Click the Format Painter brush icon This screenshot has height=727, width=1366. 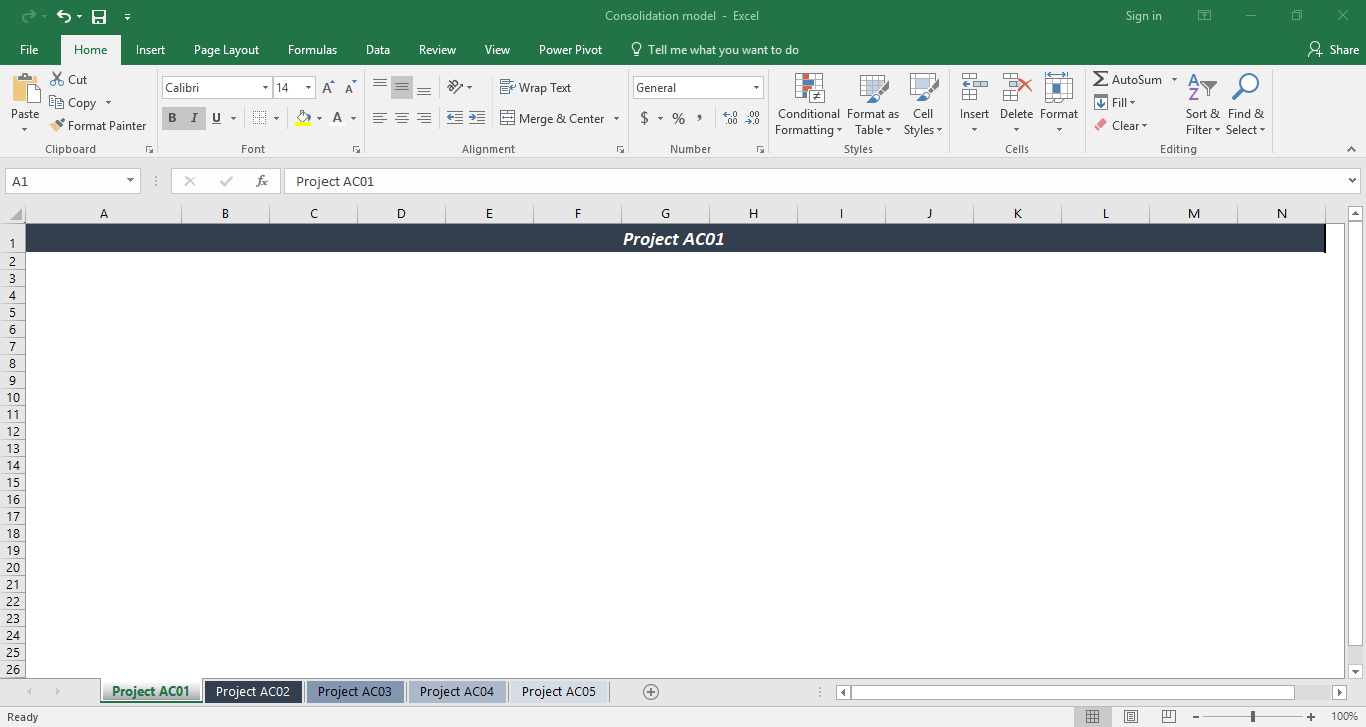pyautogui.click(x=58, y=126)
